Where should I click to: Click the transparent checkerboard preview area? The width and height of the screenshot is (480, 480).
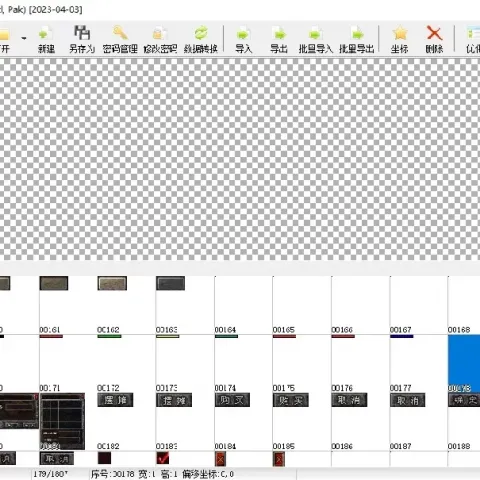[240, 159]
